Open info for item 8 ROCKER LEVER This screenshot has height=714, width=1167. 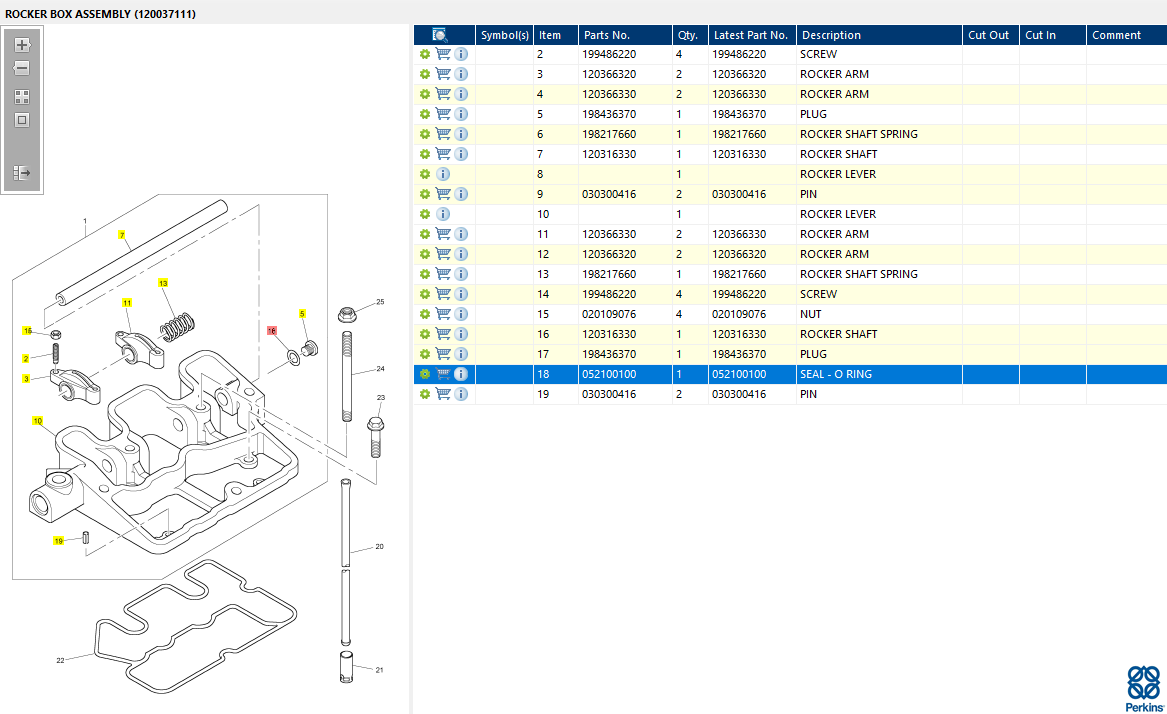pos(443,174)
